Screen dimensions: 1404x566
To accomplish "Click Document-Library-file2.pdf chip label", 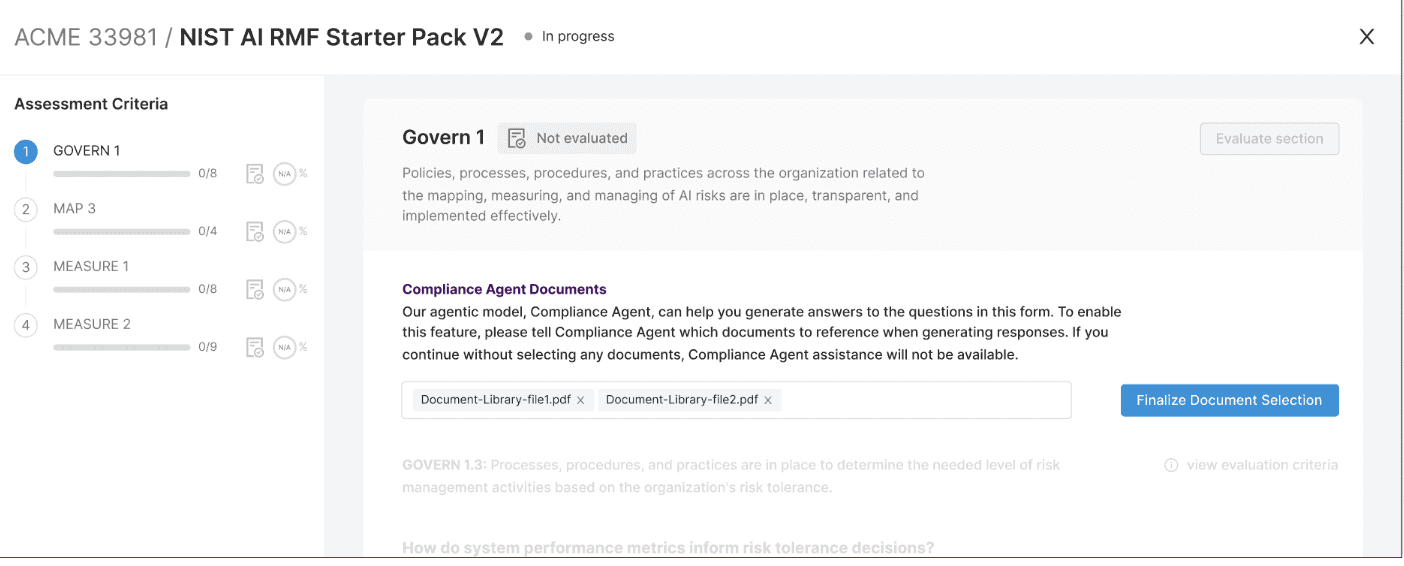I will [682, 400].
